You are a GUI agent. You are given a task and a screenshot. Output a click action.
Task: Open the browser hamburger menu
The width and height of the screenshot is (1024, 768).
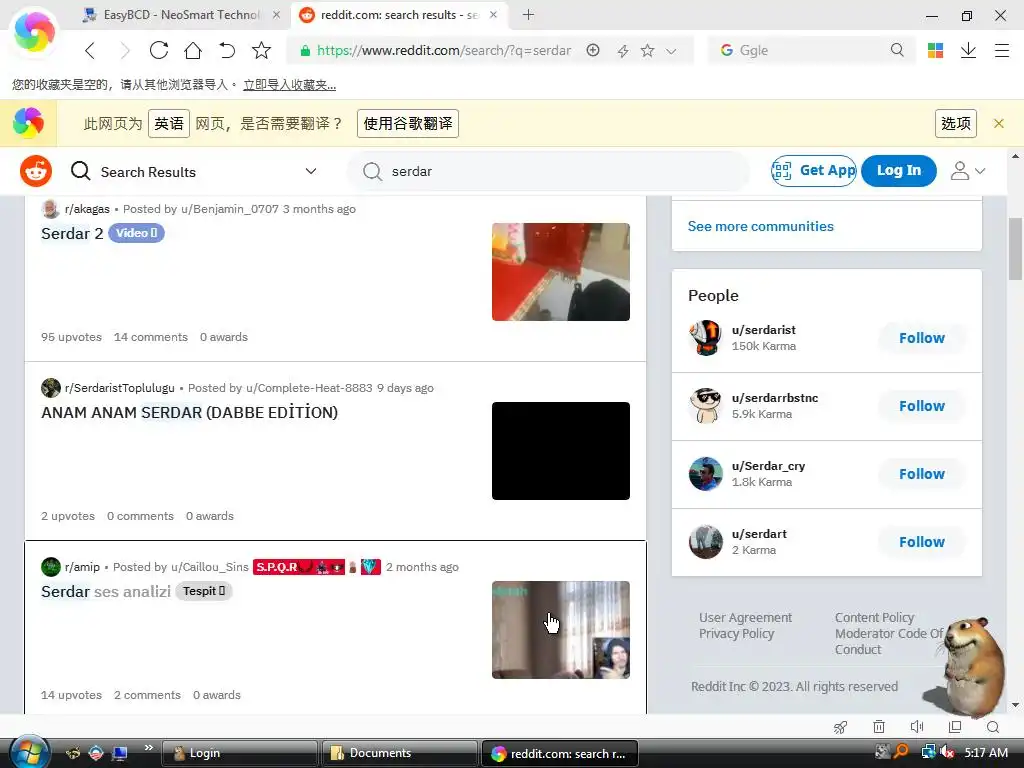coord(1002,50)
